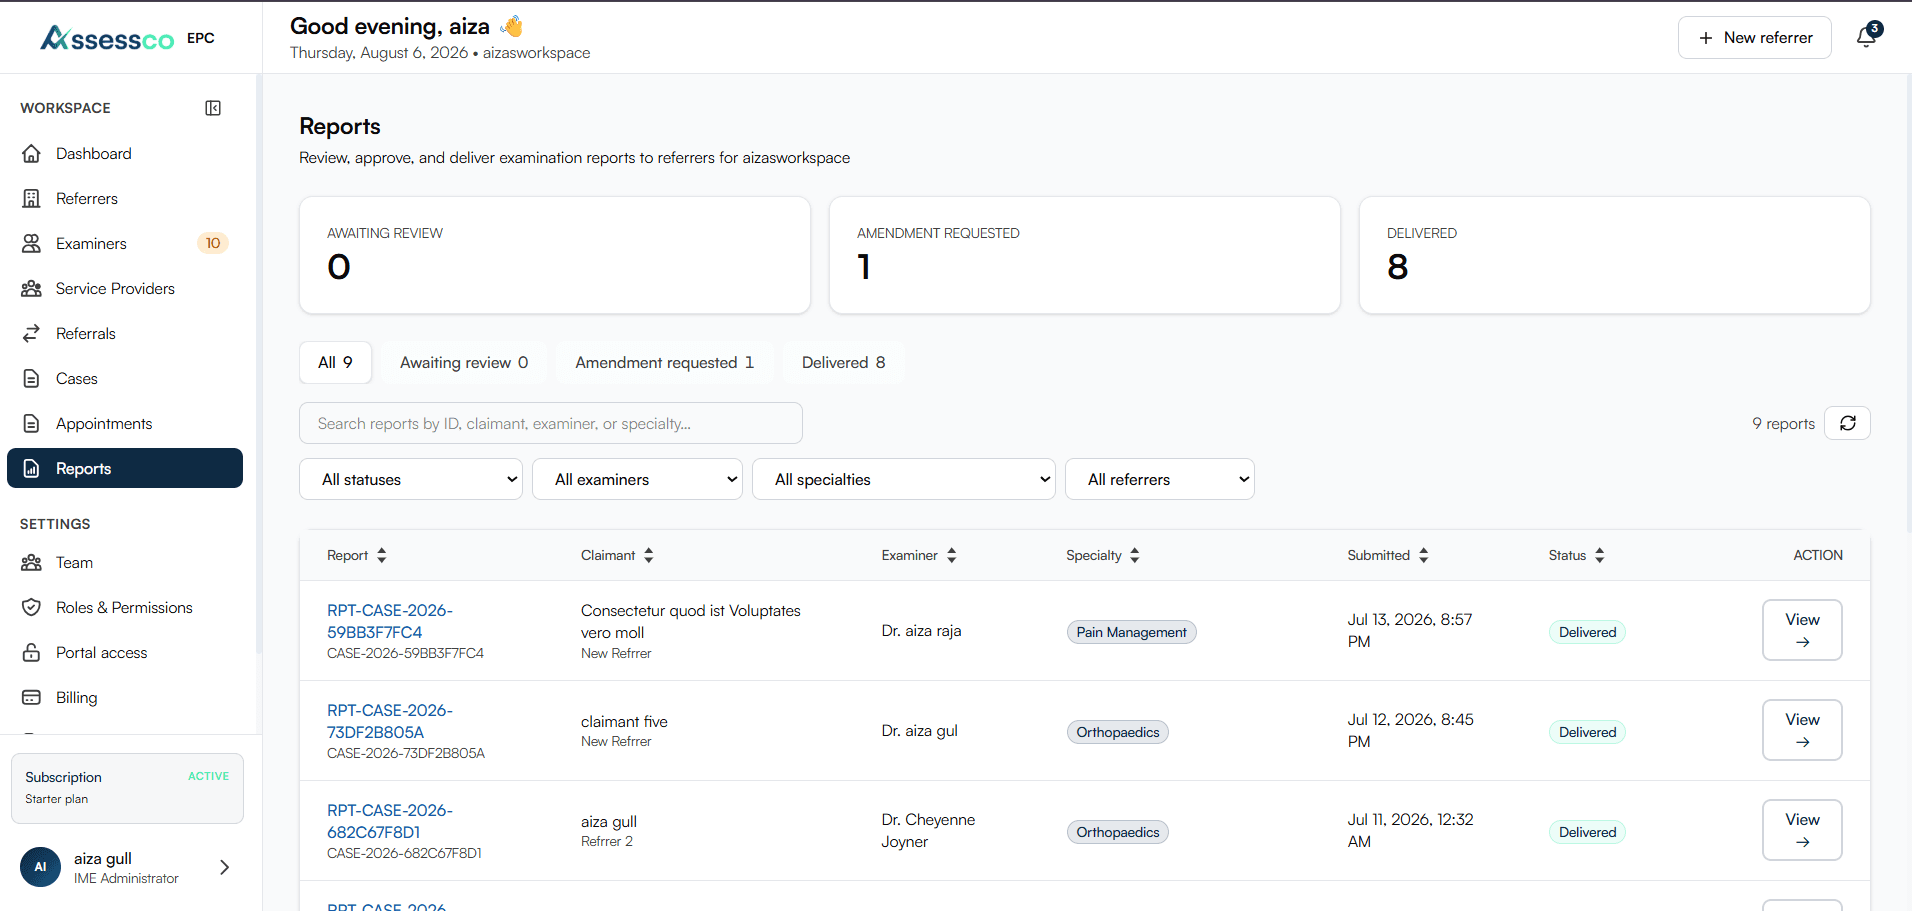Viewport: 1912px width, 911px height.
Task: Click the Delivered status for claimant five
Action: 1587,732
